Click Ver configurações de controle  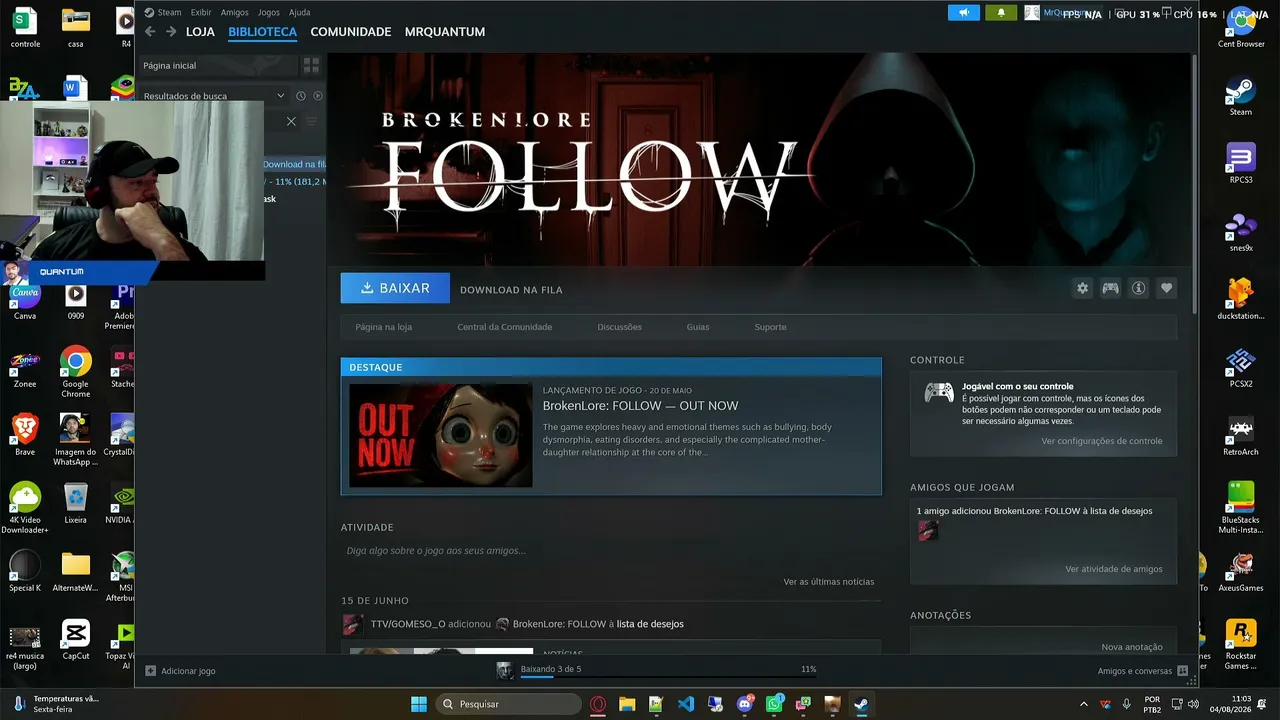1102,441
